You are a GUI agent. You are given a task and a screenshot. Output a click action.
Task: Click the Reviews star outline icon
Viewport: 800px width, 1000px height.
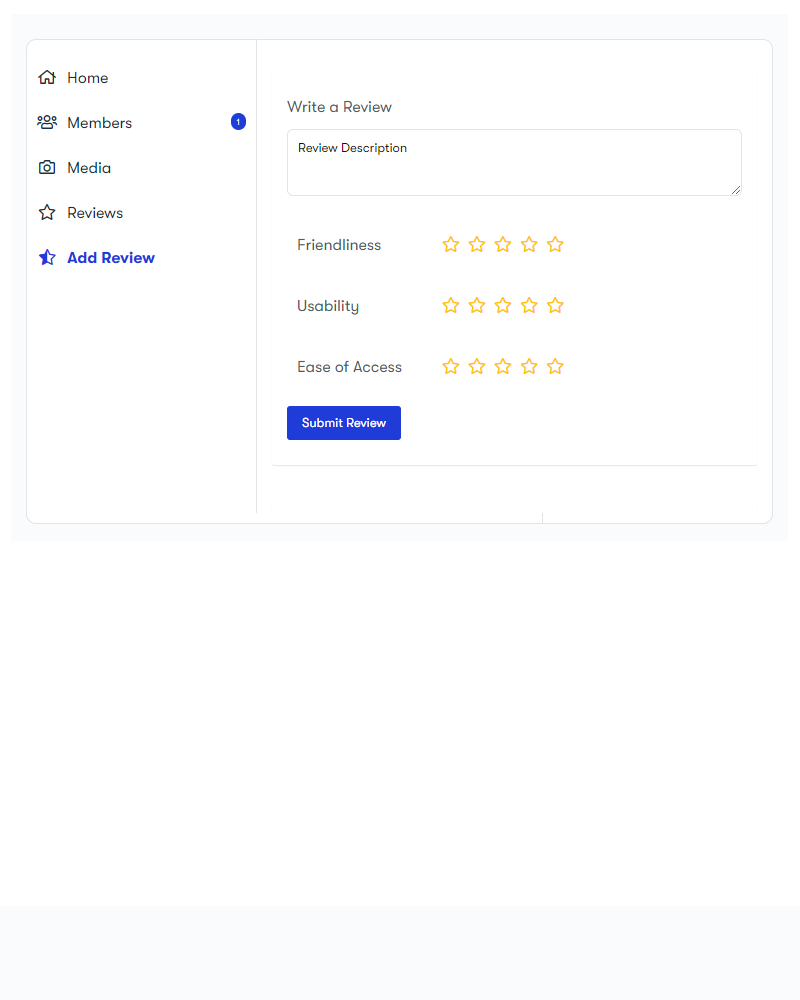click(x=47, y=213)
